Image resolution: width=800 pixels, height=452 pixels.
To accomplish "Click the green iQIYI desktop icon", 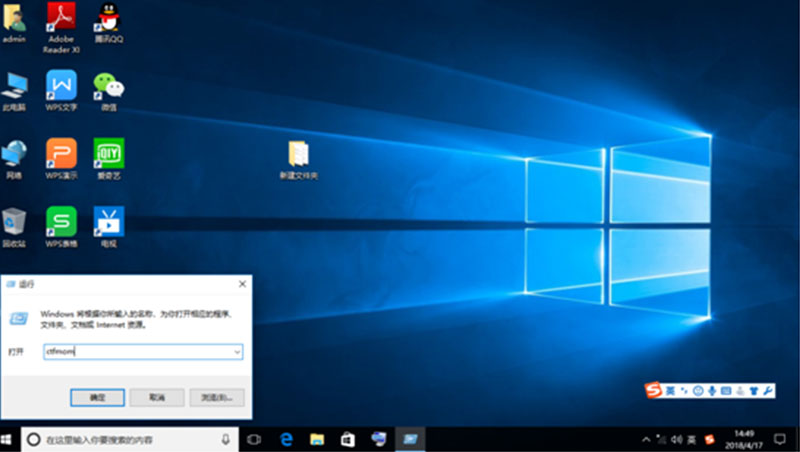I will click(x=108, y=154).
